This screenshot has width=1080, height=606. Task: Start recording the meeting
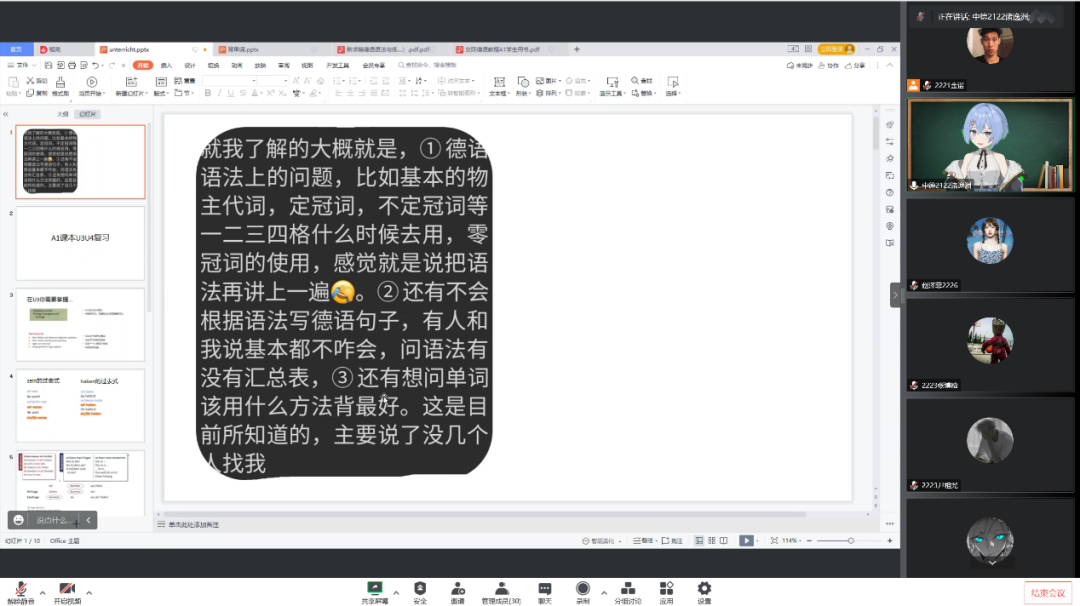pos(582,588)
